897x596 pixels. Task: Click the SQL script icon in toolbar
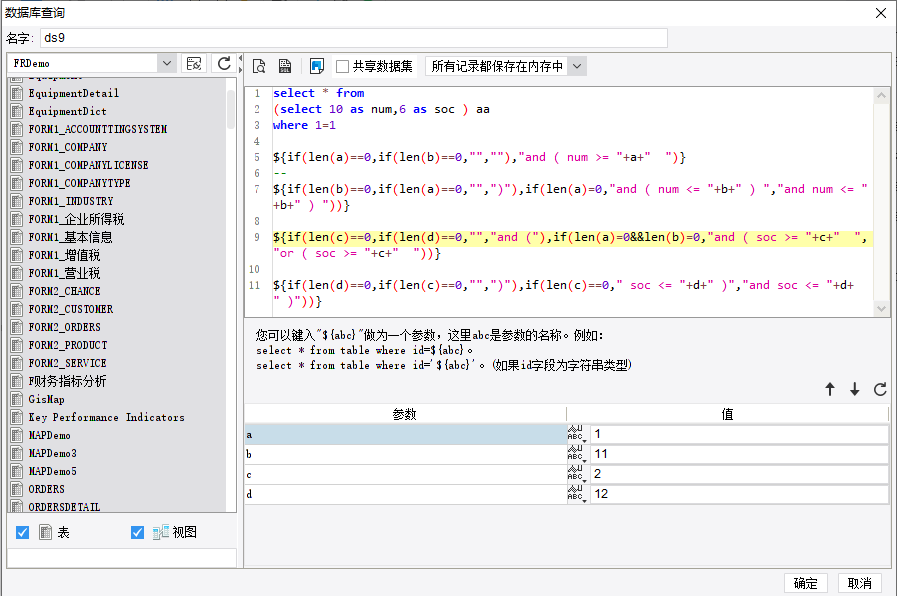pyautogui.click(x=285, y=66)
